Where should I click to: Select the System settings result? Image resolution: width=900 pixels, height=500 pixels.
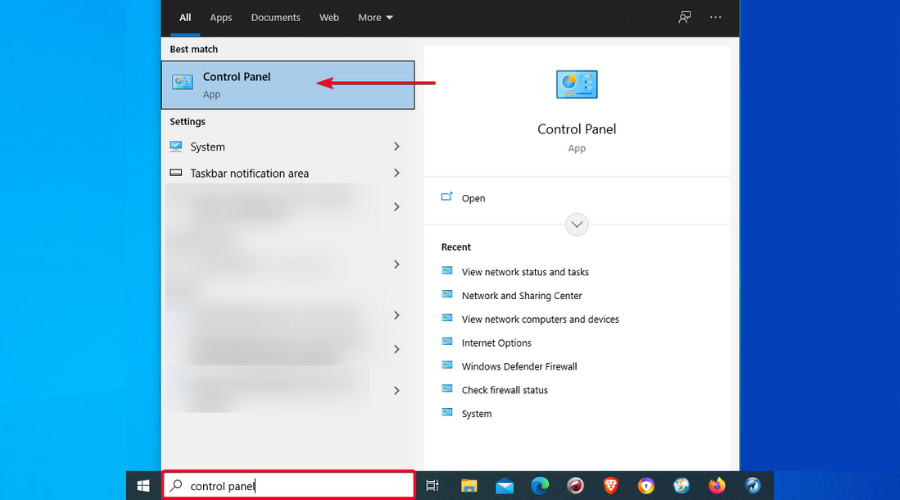(x=288, y=146)
